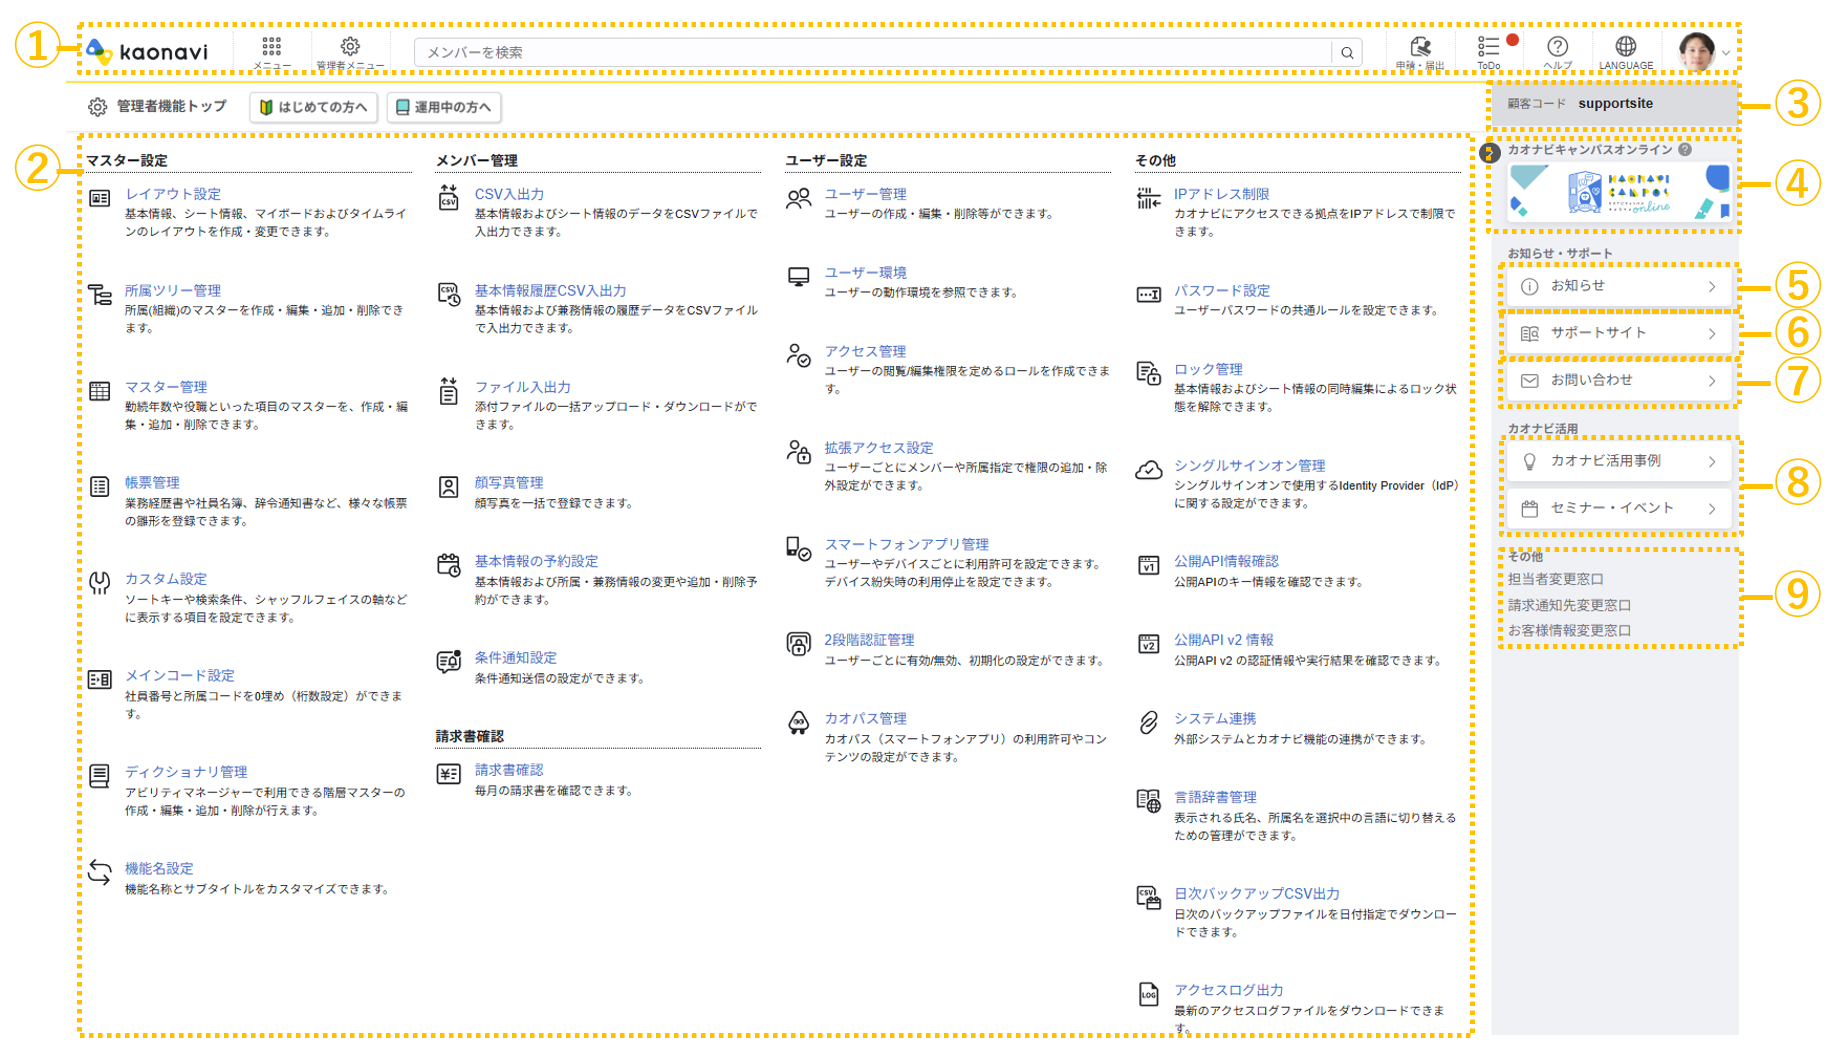The width and height of the screenshot is (1837, 1048).
Task: Open the メニュー grid menu
Action: click(272, 48)
